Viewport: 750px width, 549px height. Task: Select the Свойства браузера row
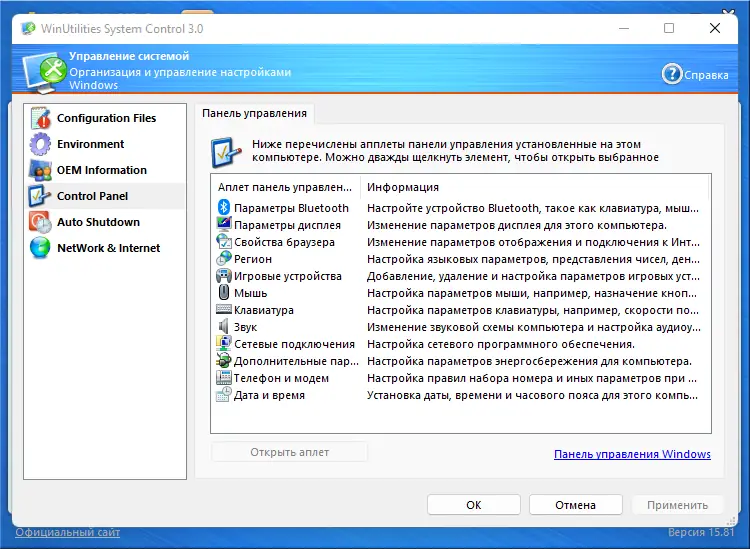click(x=460, y=242)
